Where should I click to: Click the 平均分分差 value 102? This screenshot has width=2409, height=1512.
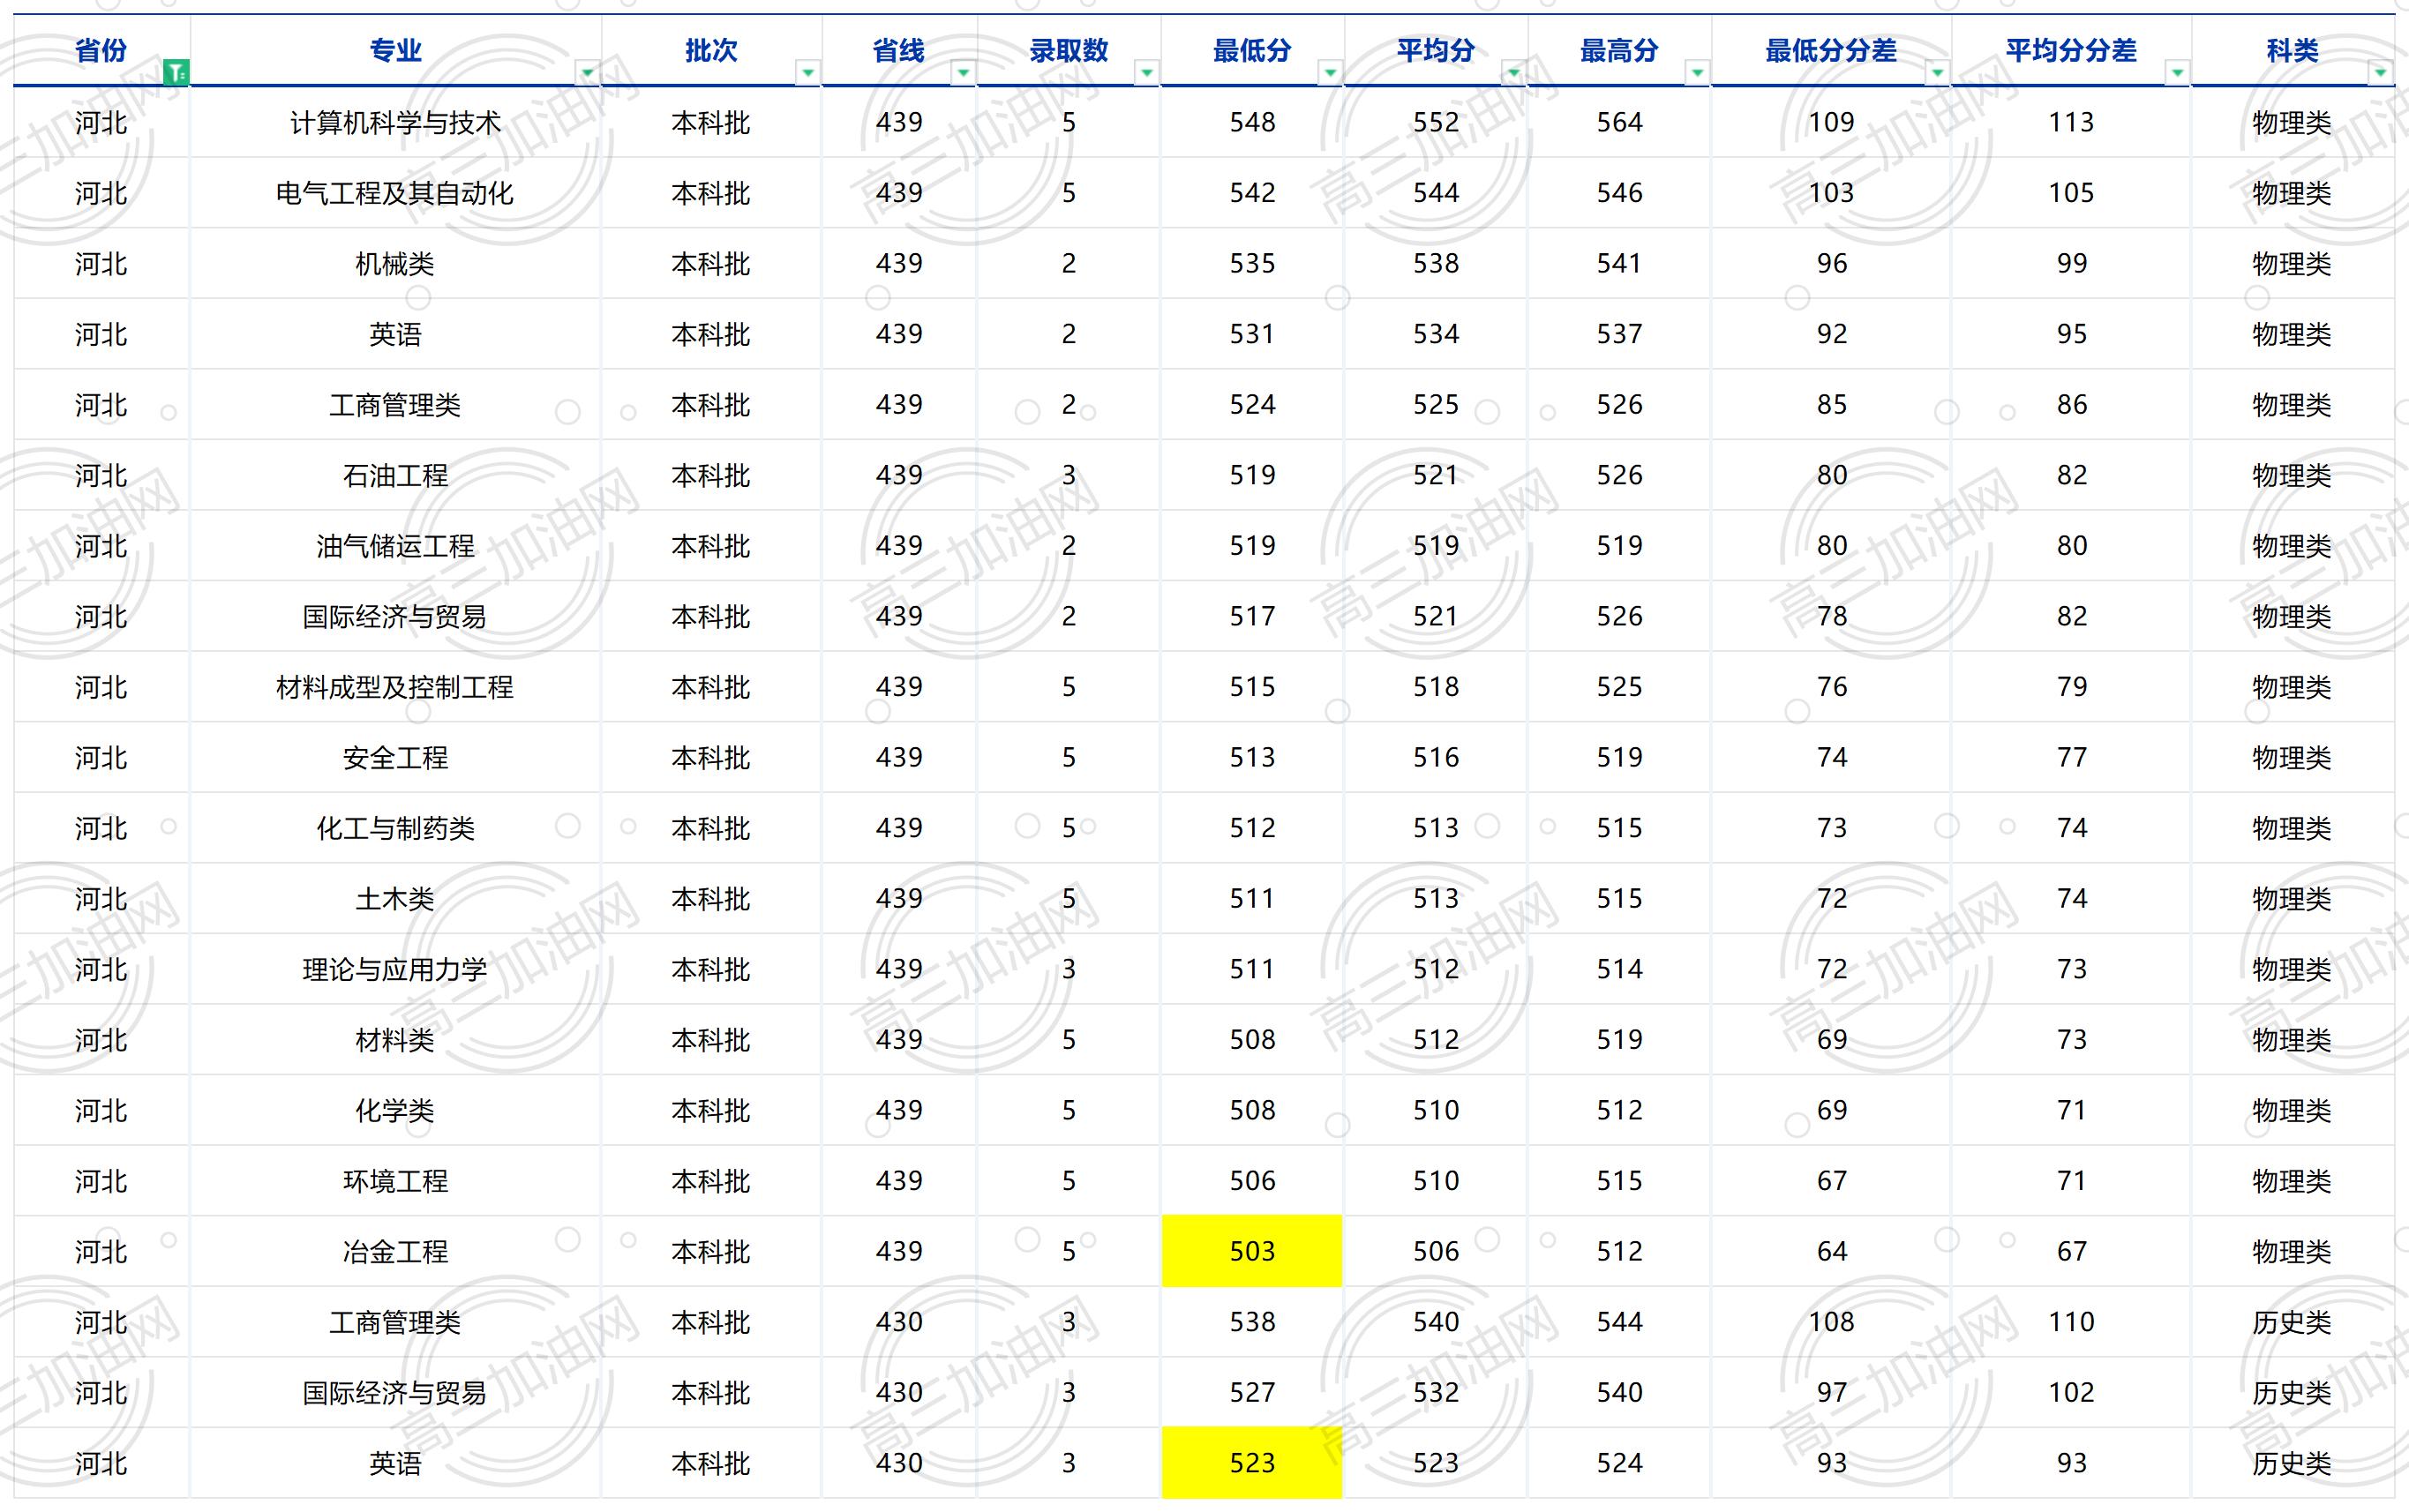(2071, 1392)
